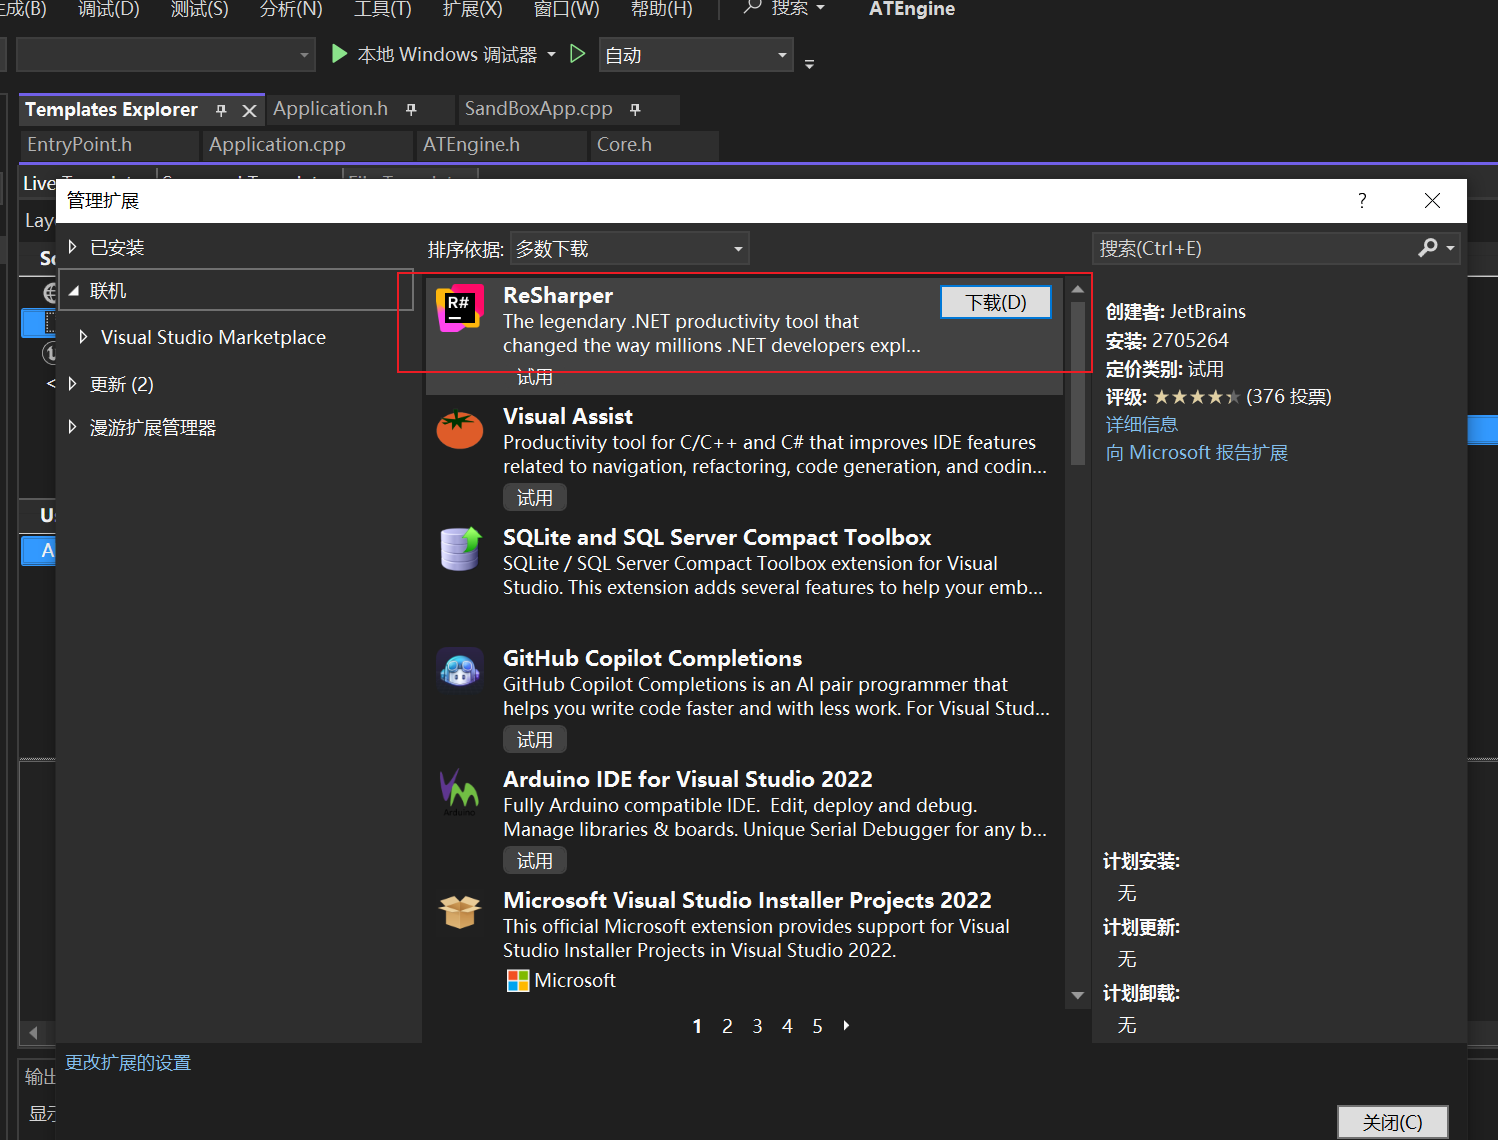Open the 测试(S) menu

click(x=199, y=9)
